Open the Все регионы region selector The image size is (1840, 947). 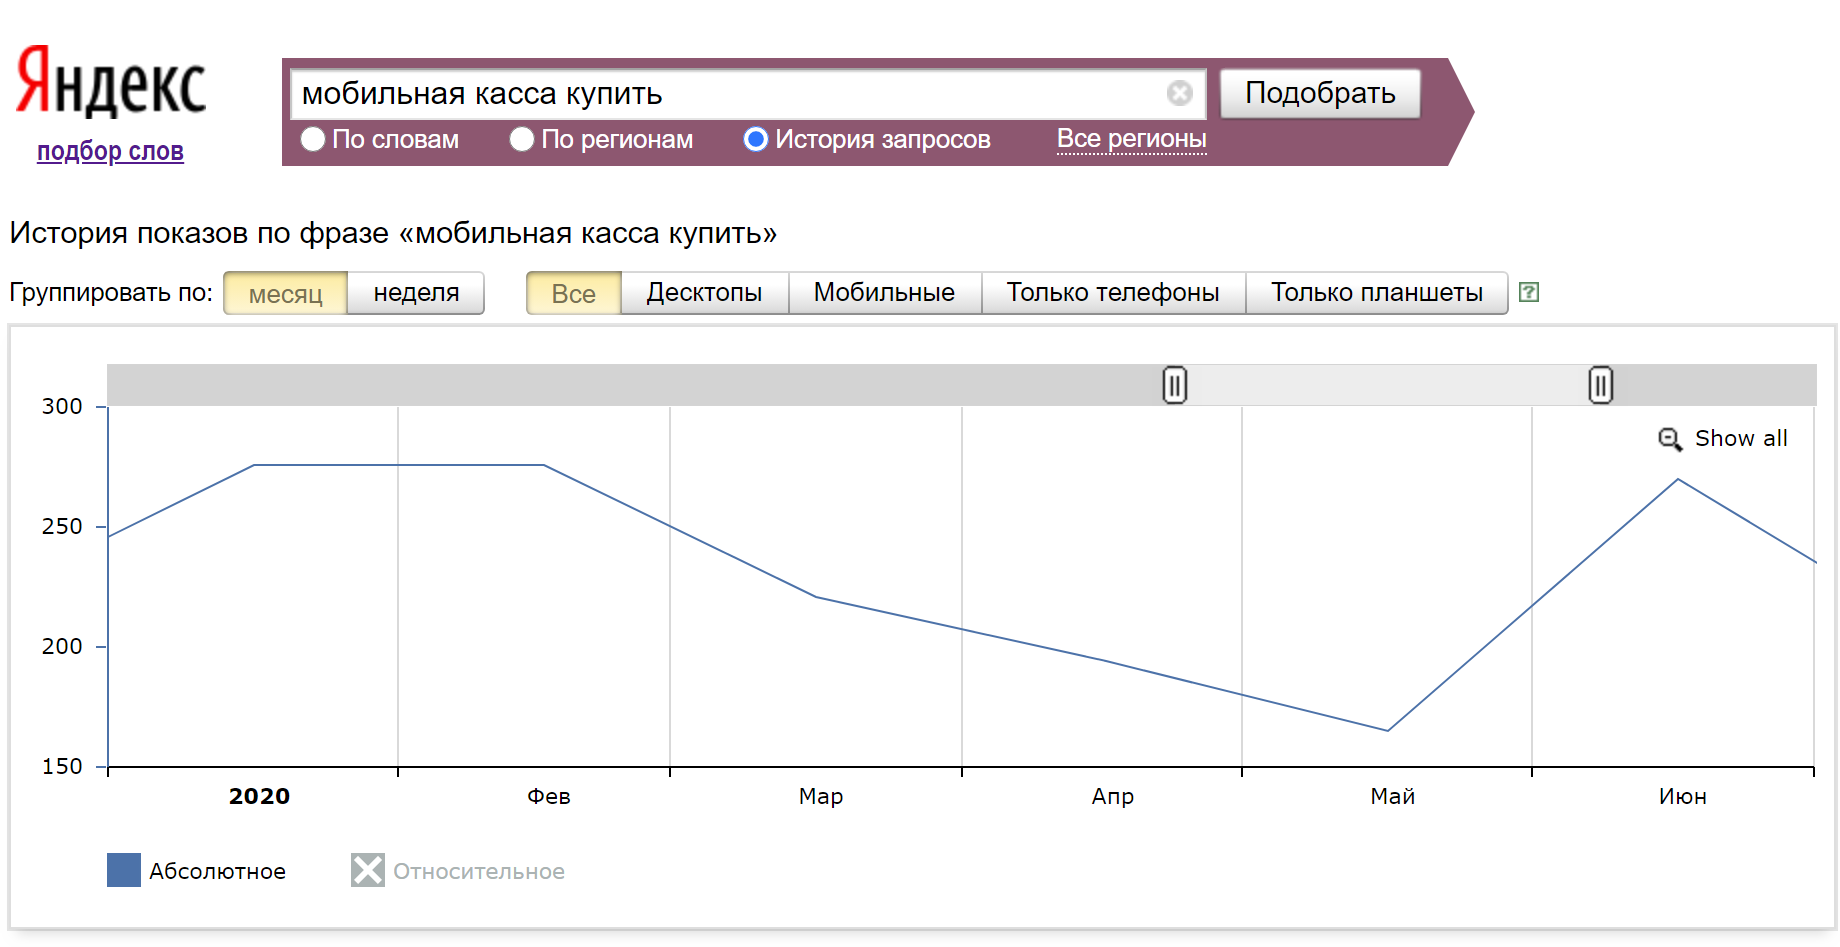1131,139
